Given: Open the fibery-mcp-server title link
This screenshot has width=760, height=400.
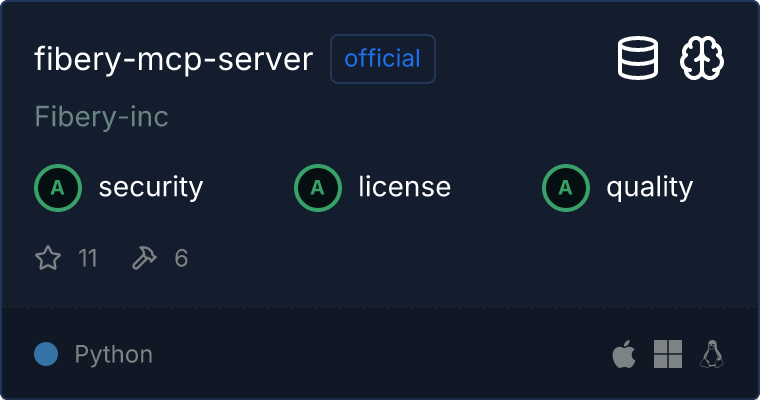Looking at the screenshot, I should (x=174, y=59).
